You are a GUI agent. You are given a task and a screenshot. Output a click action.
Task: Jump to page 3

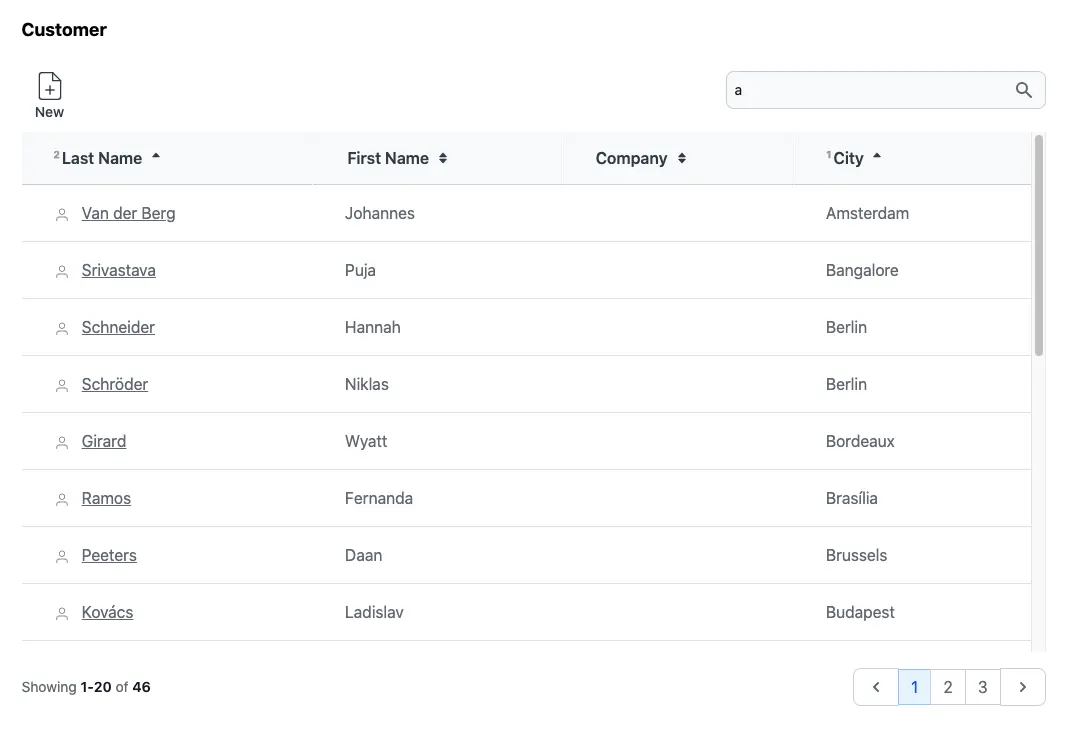[x=983, y=687]
